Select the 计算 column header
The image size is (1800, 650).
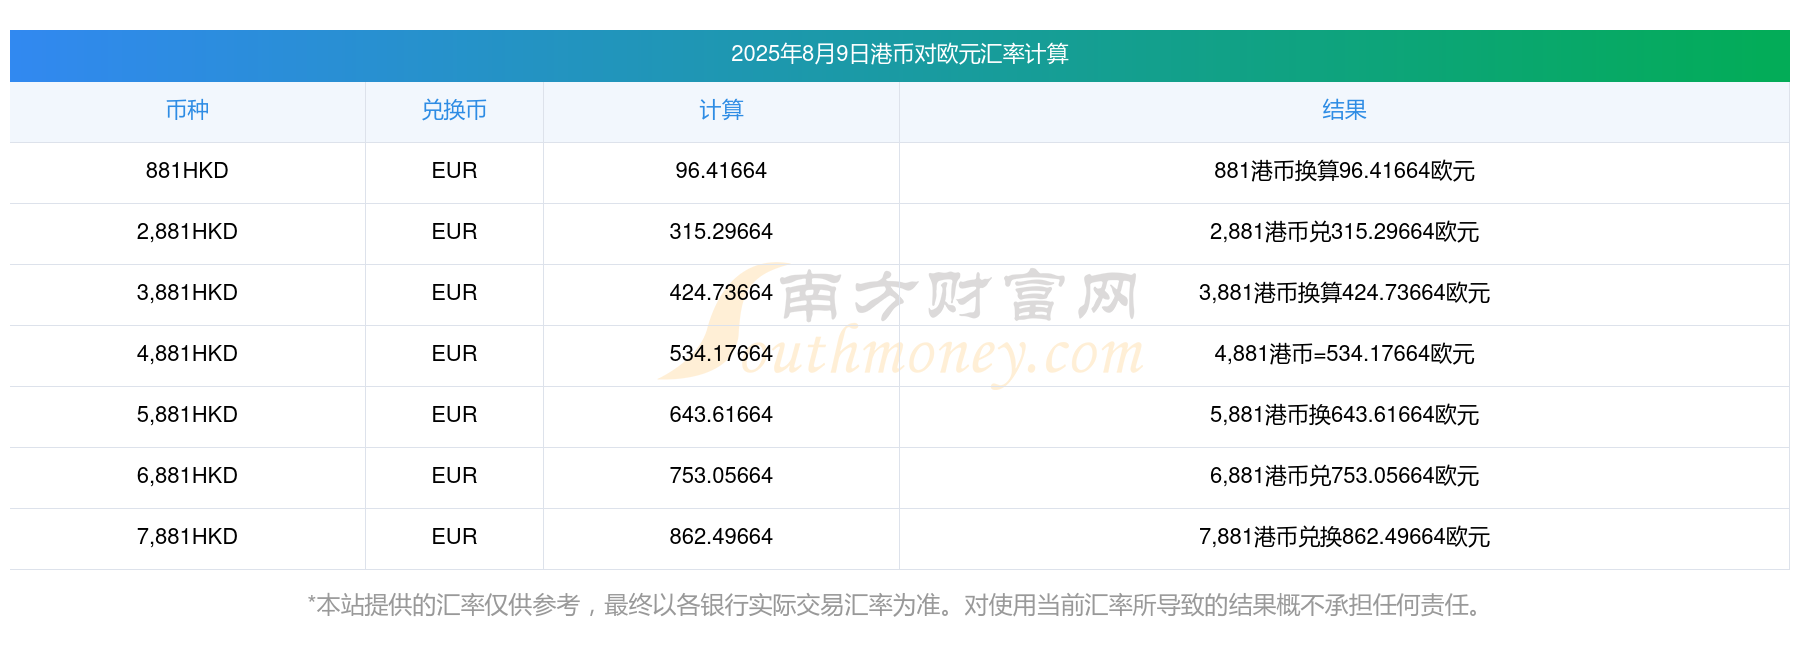(x=721, y=110)
